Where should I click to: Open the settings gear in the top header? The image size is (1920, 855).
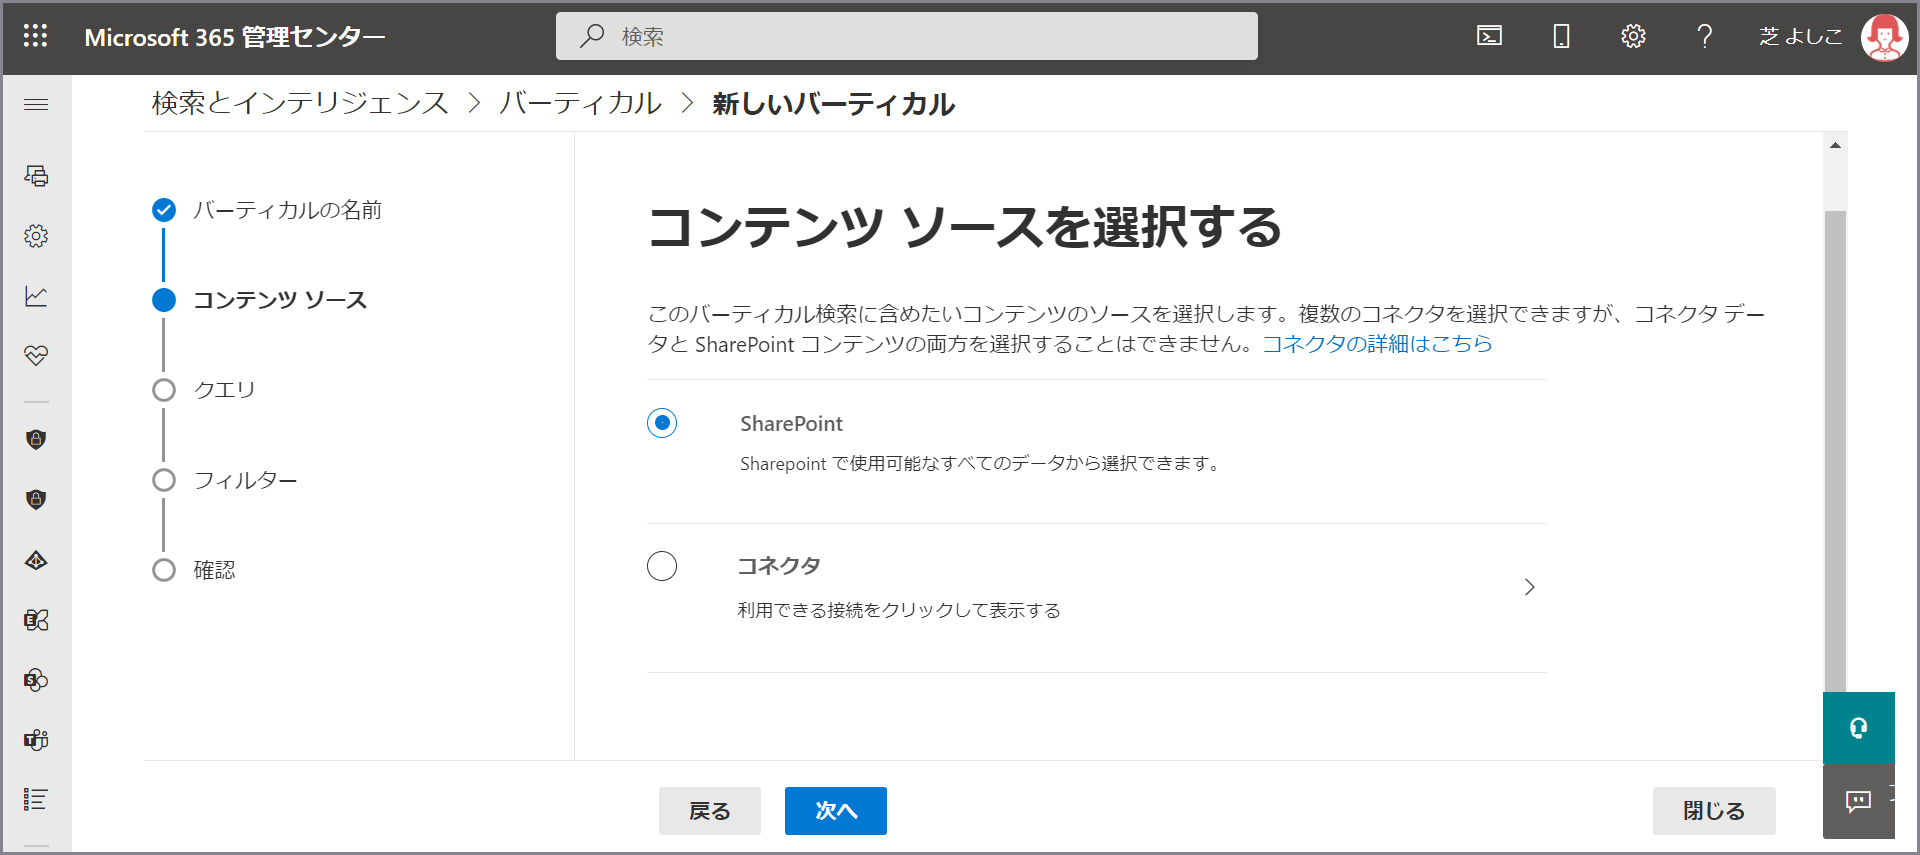[1633, 36]
